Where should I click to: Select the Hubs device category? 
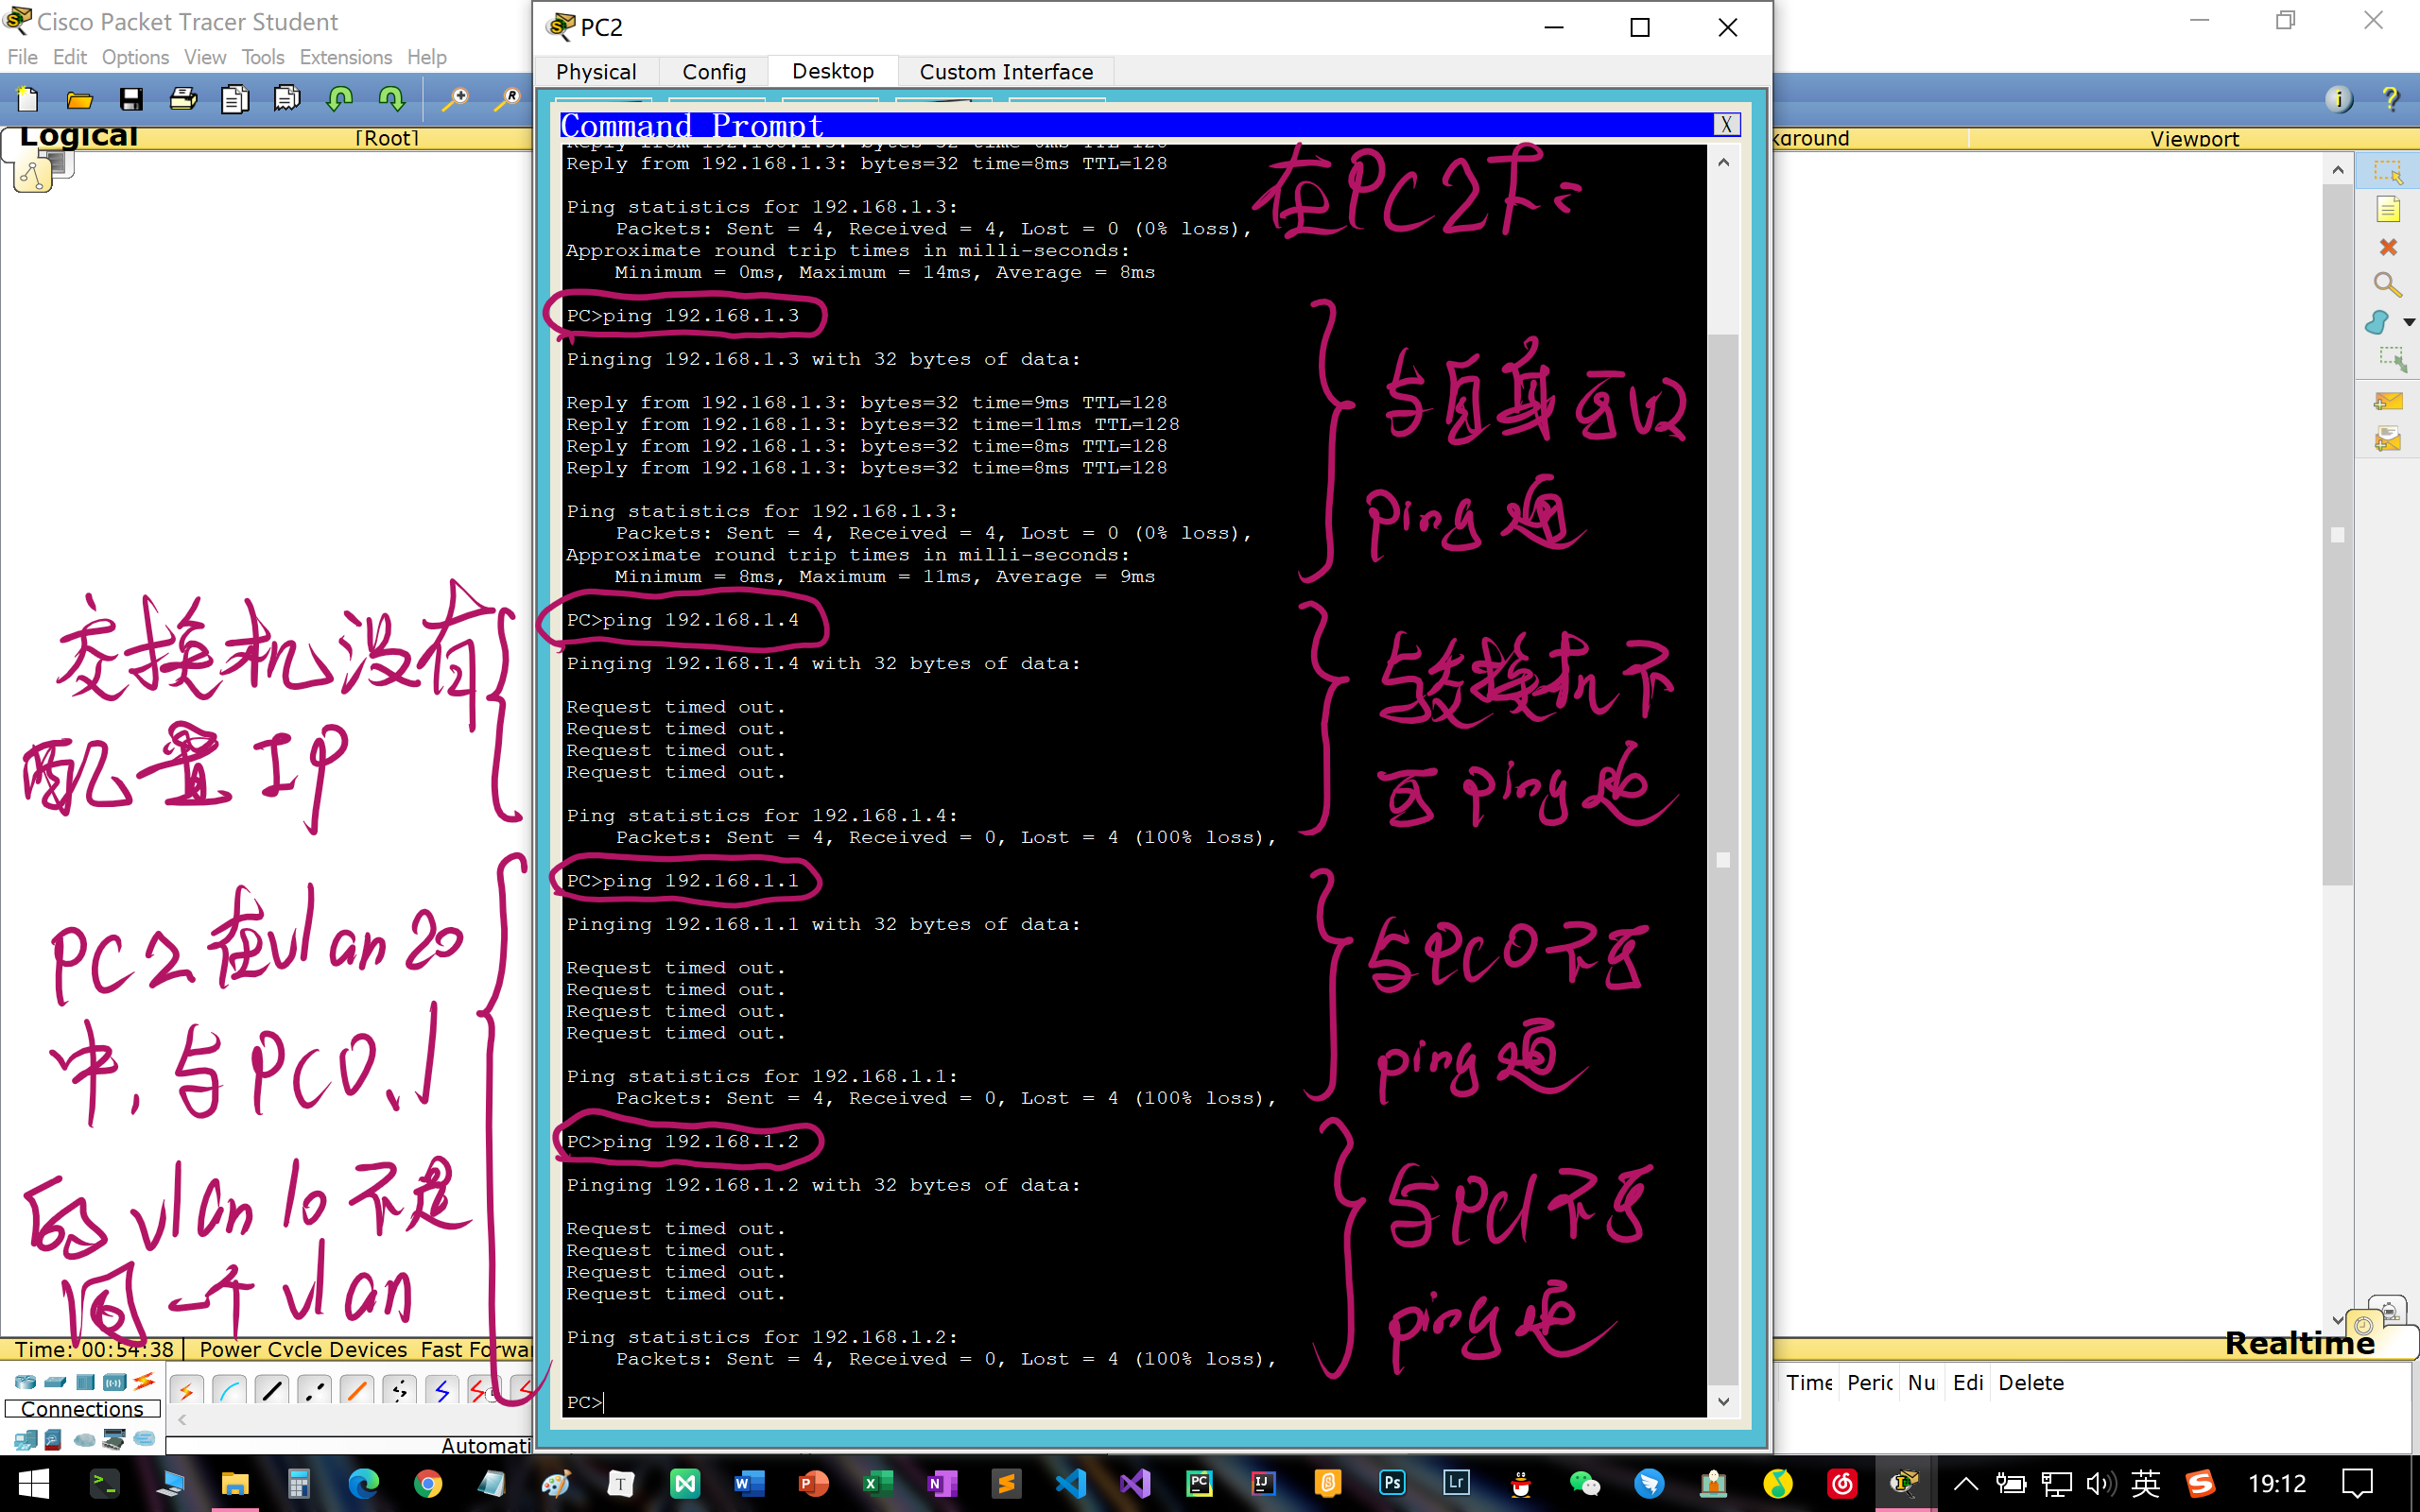click(85, 1382)
